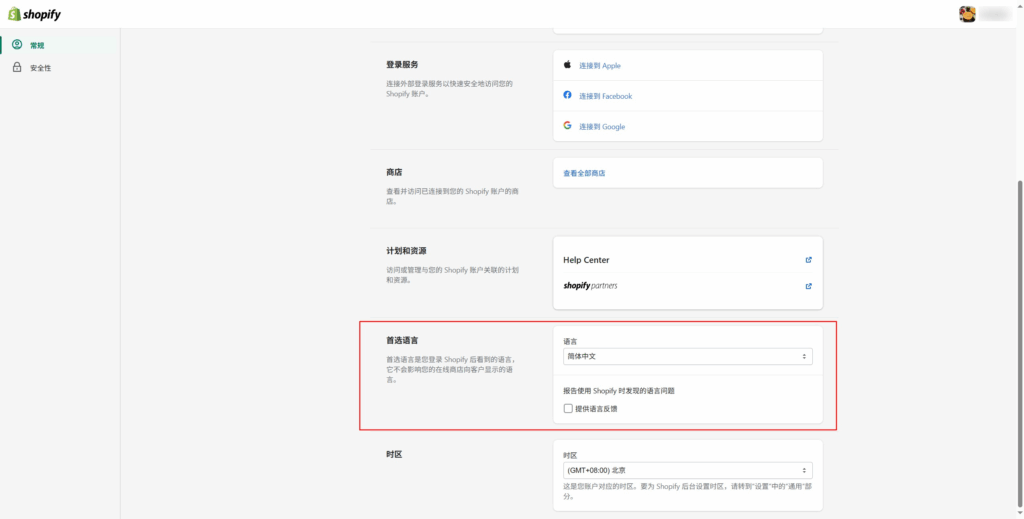This screenshot has height=519, width=1024.
Task: Click the Google logo icon
Action: pos(567,126)
